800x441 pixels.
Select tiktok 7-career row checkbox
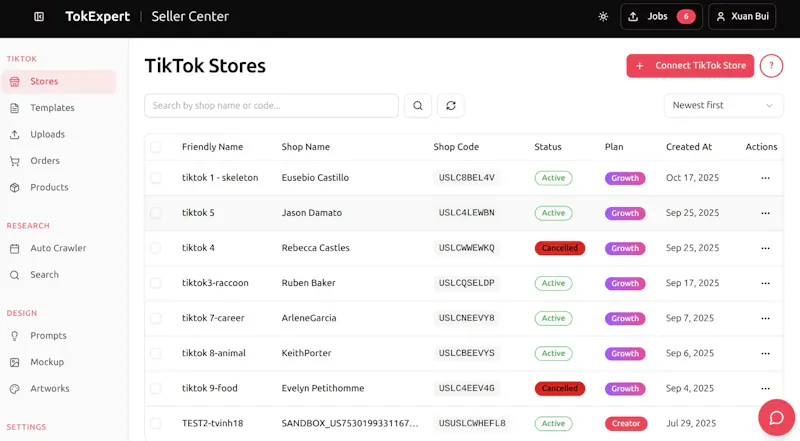coord(156,318)
